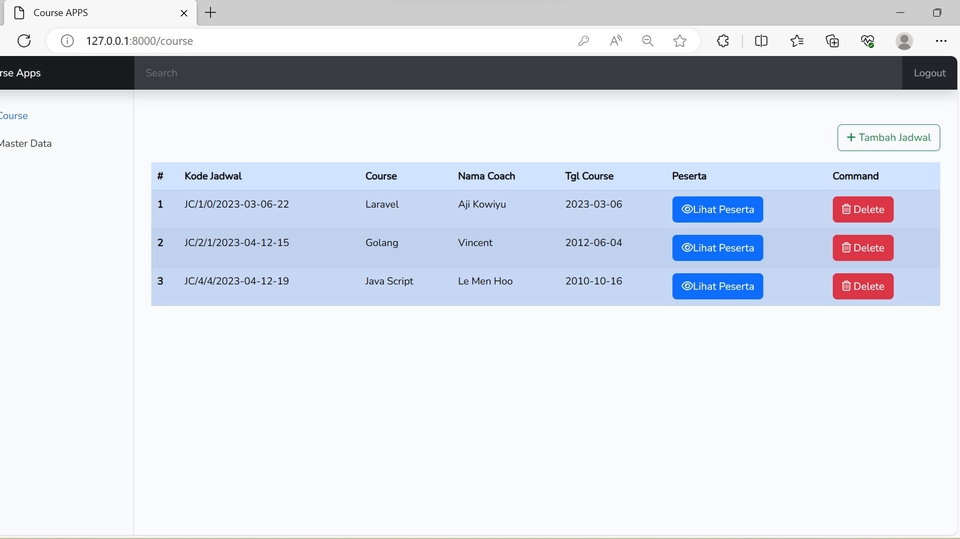This screenshot has width=960, height=539.
Task: Open the password manager key icon
Action: pos(583,41)
